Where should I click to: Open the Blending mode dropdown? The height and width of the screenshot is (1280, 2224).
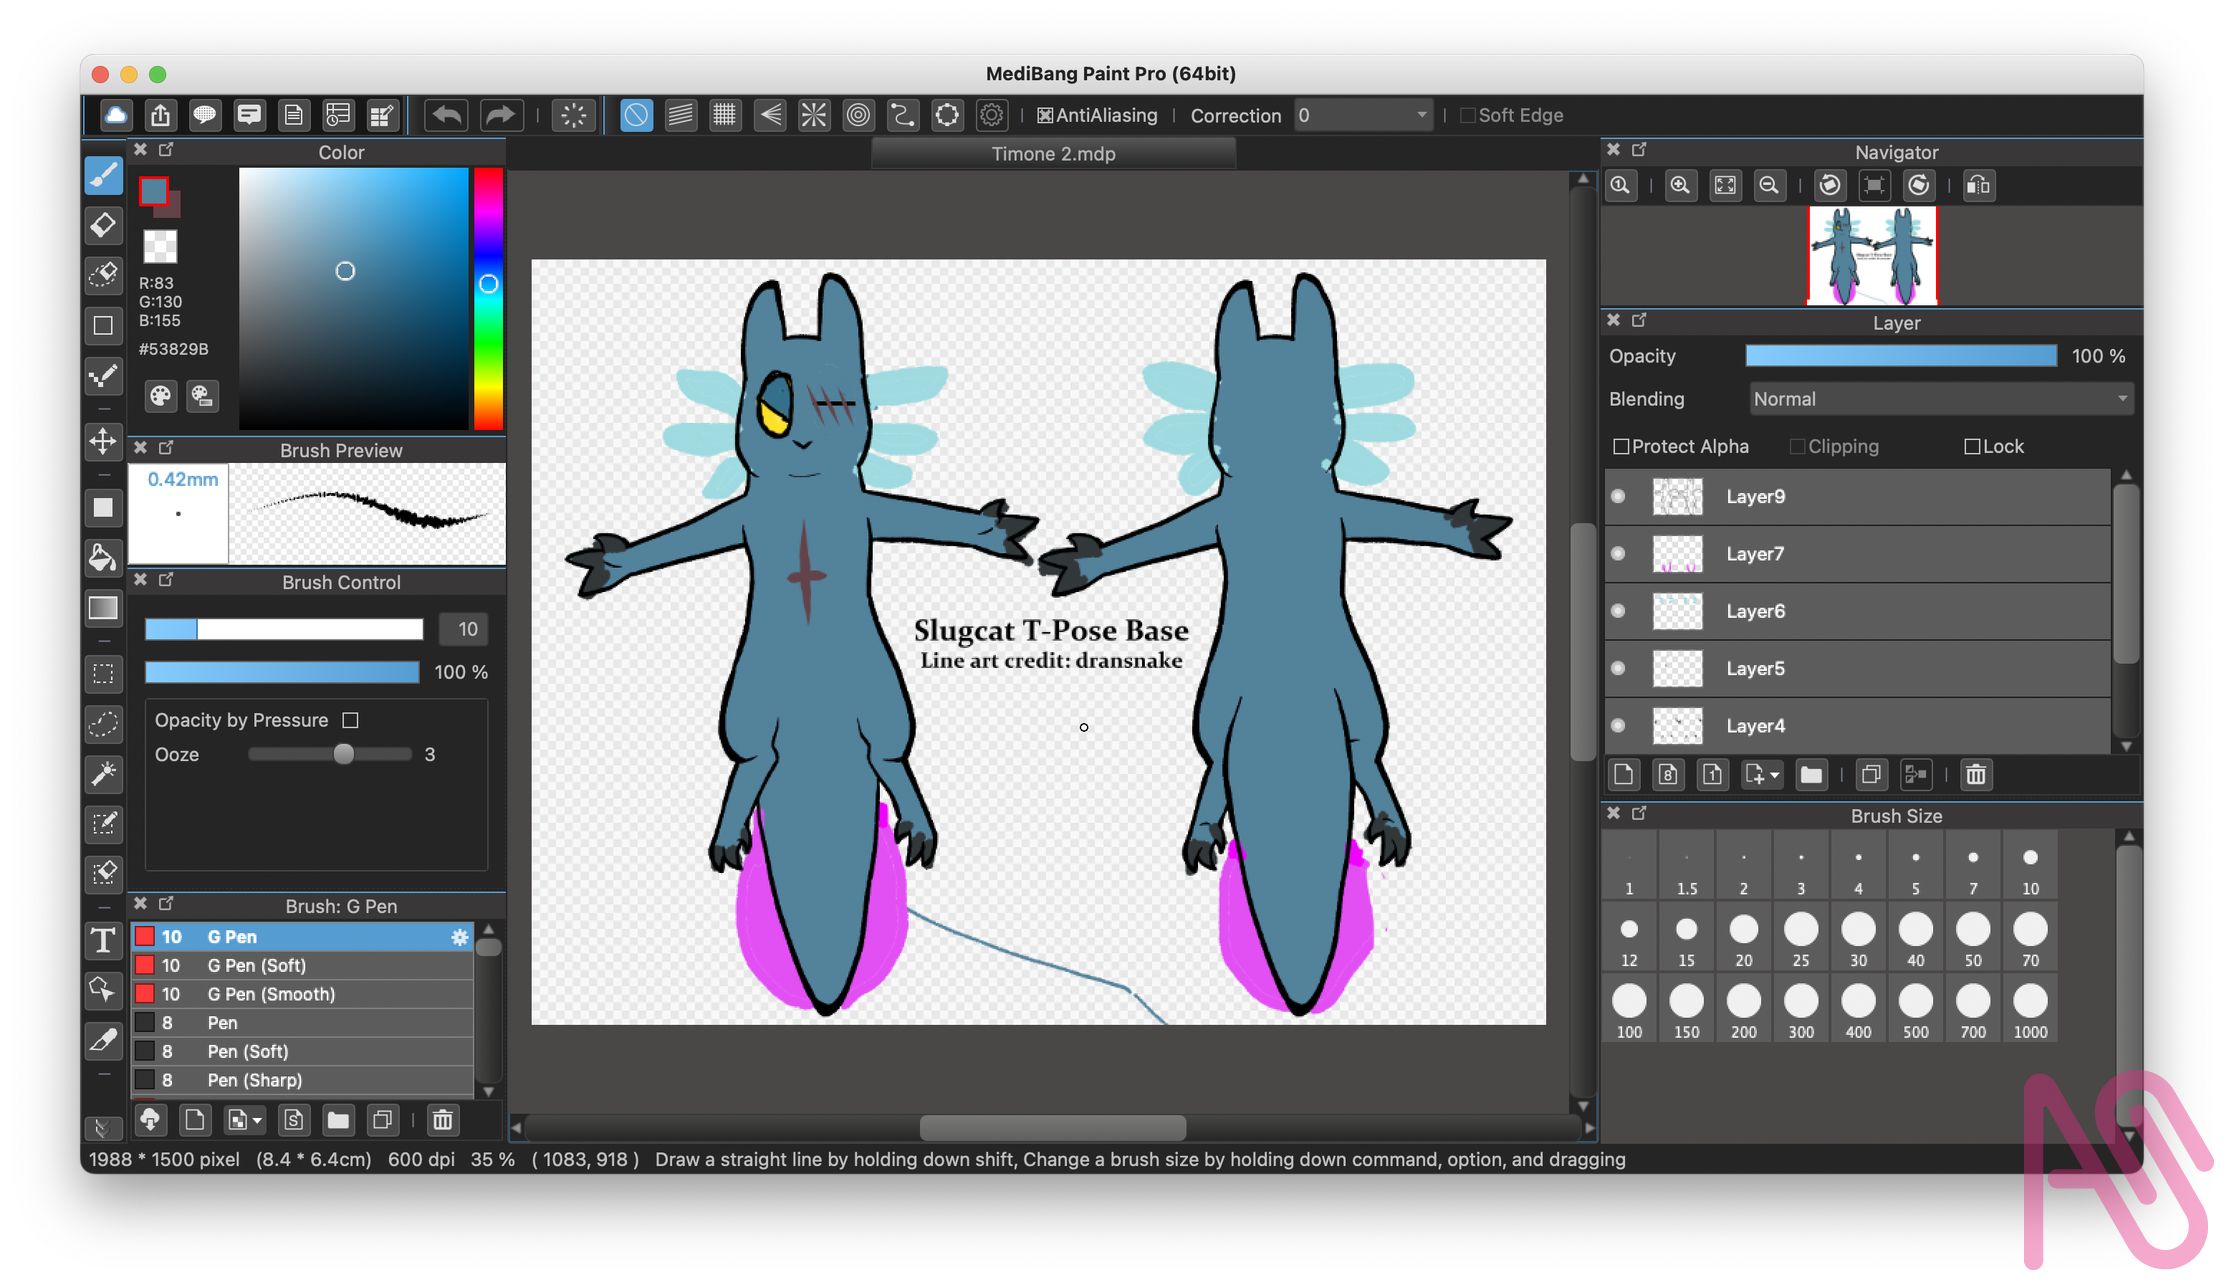point(1940,399)
